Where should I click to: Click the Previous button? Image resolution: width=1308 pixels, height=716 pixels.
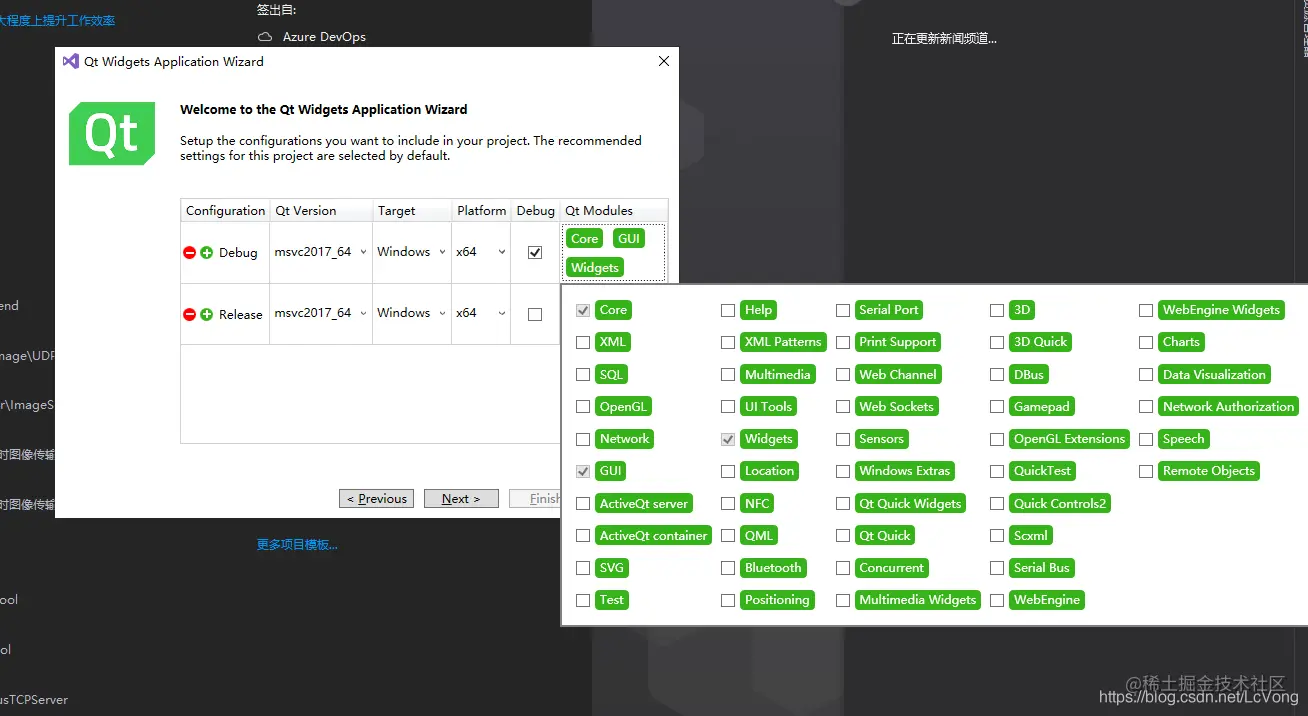point(377,498)
